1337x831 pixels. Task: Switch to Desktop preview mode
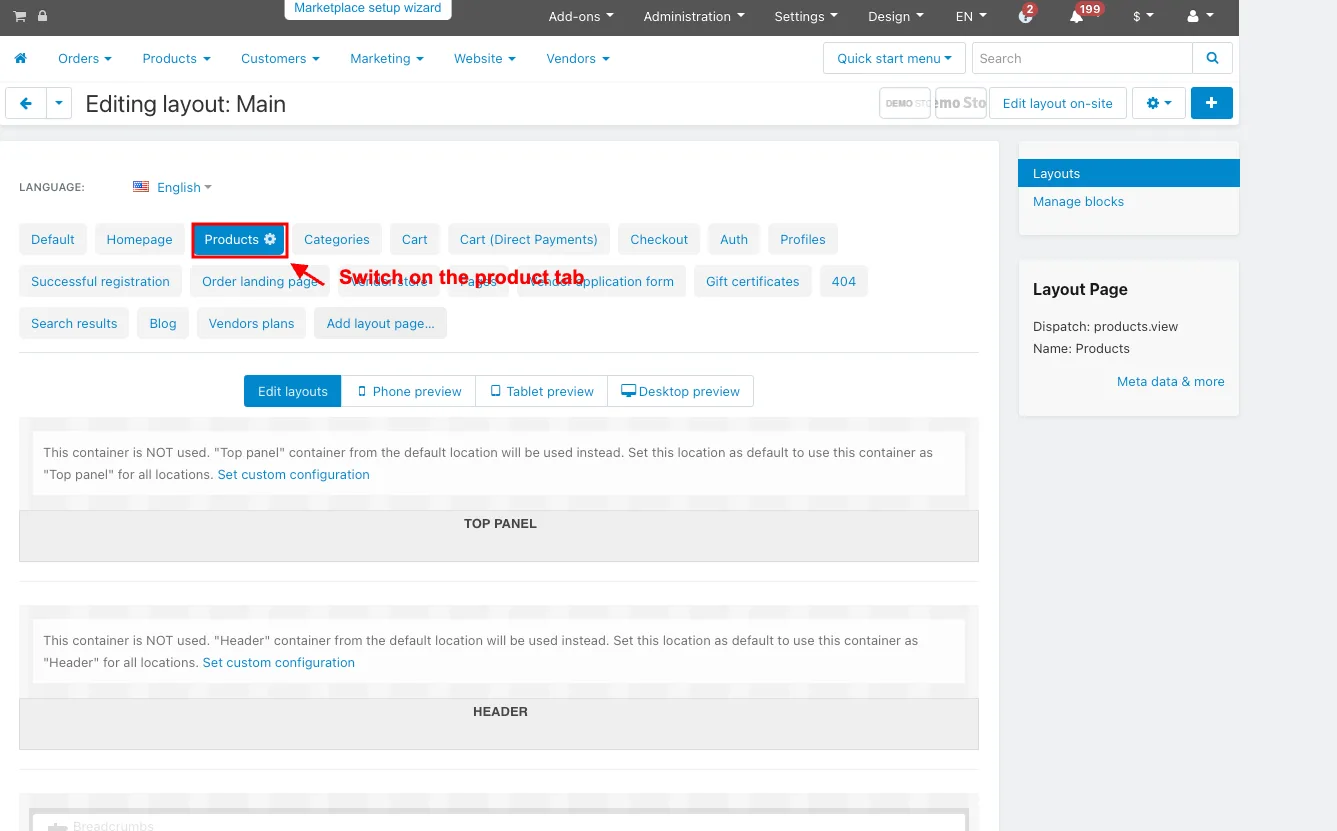point(680,391)
